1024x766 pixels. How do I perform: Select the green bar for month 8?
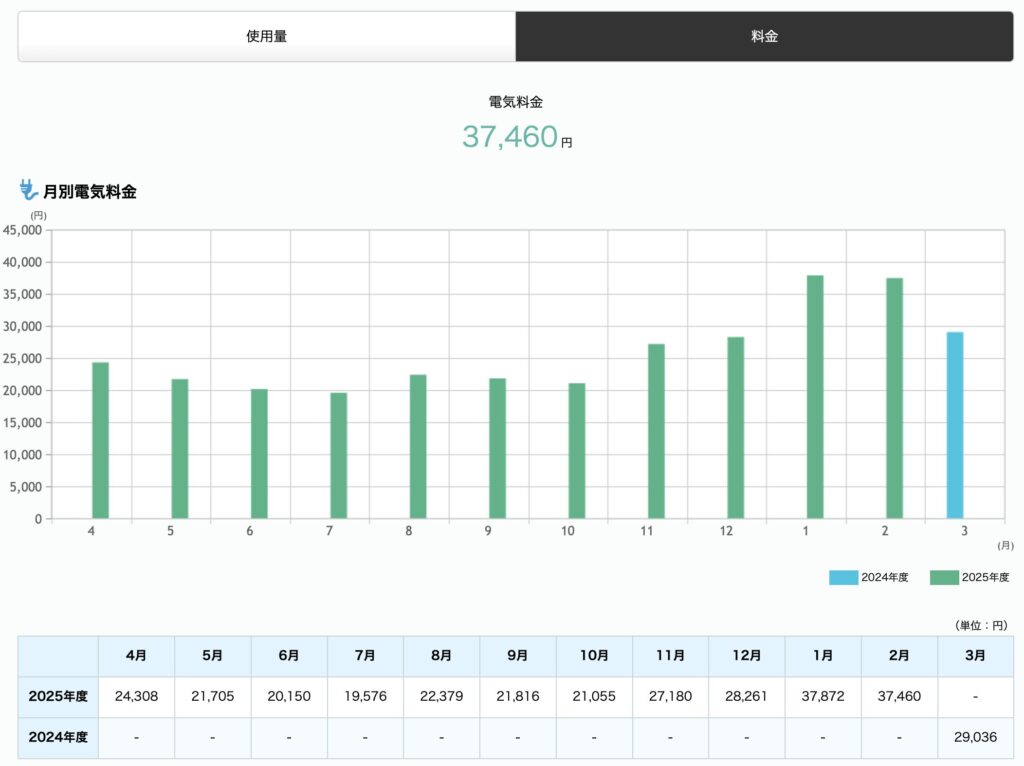418,446
